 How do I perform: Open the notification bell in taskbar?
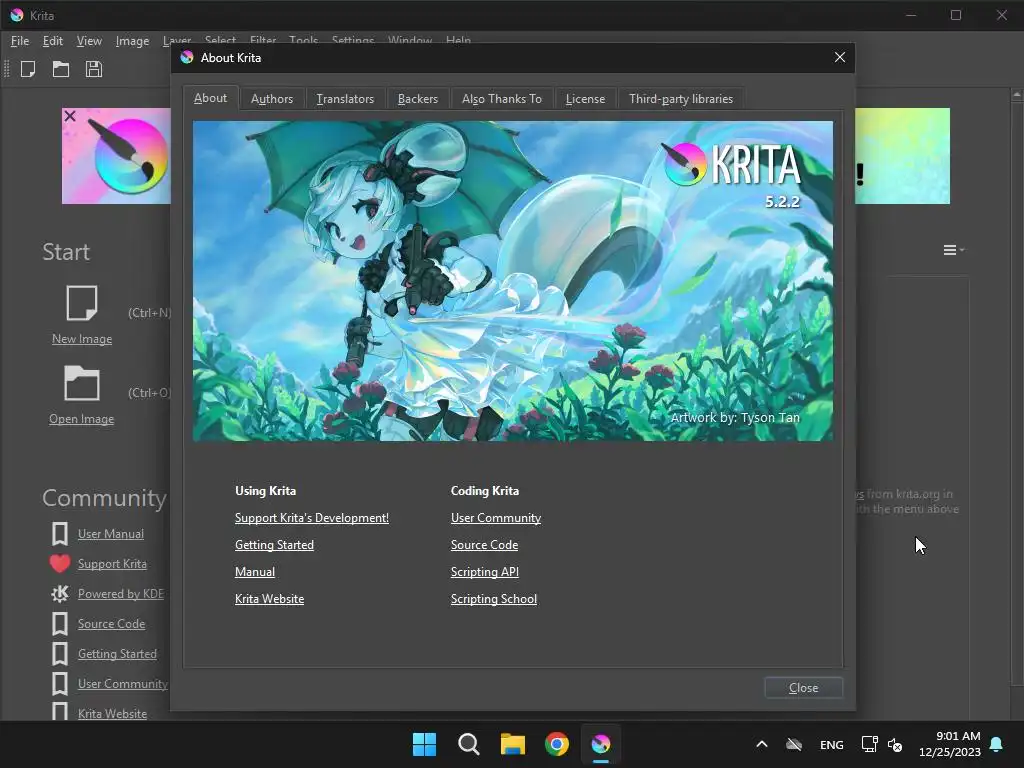coord(997,744)
